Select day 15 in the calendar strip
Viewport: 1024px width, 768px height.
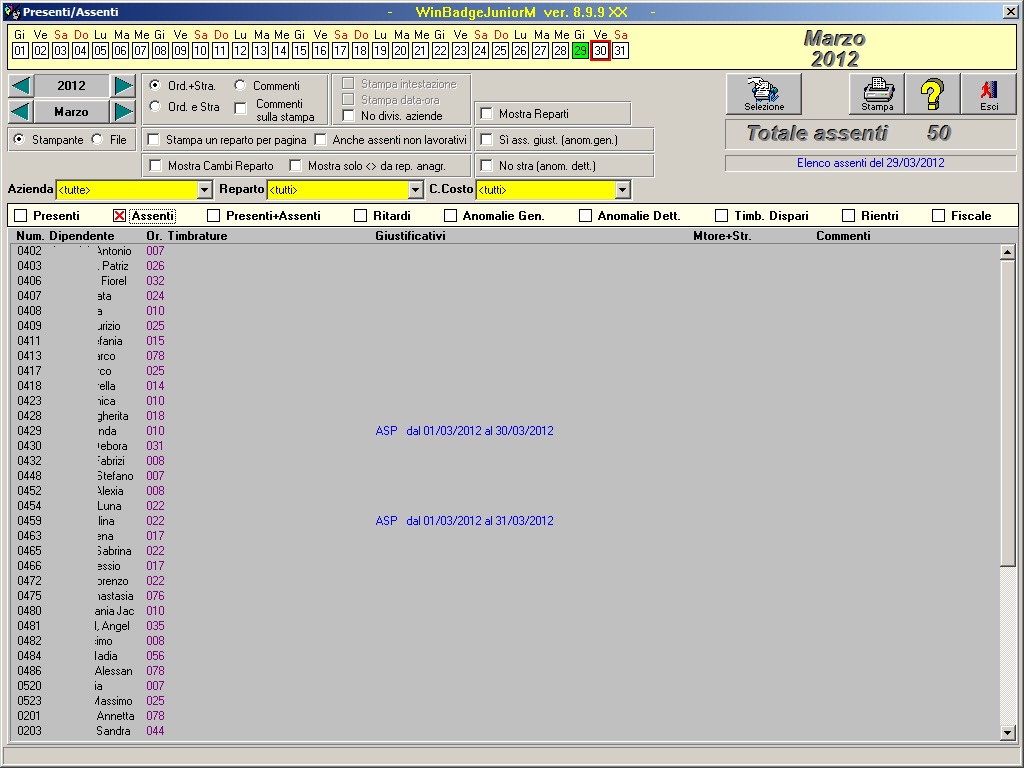pyautogui.click(x=301, y=51)
